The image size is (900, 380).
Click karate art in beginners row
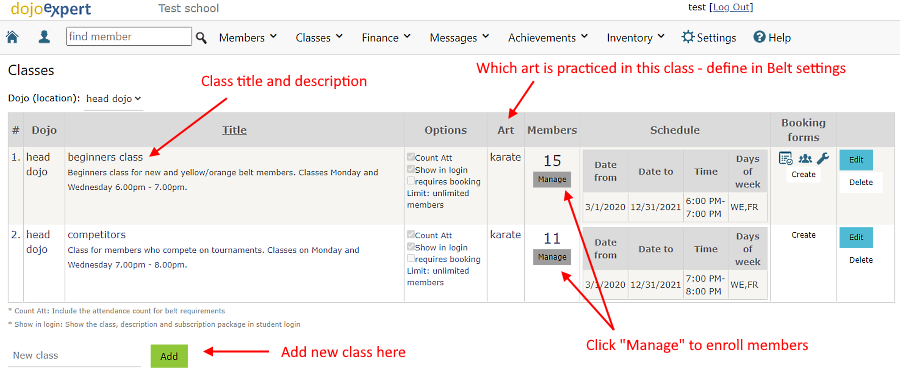[505, 157]
